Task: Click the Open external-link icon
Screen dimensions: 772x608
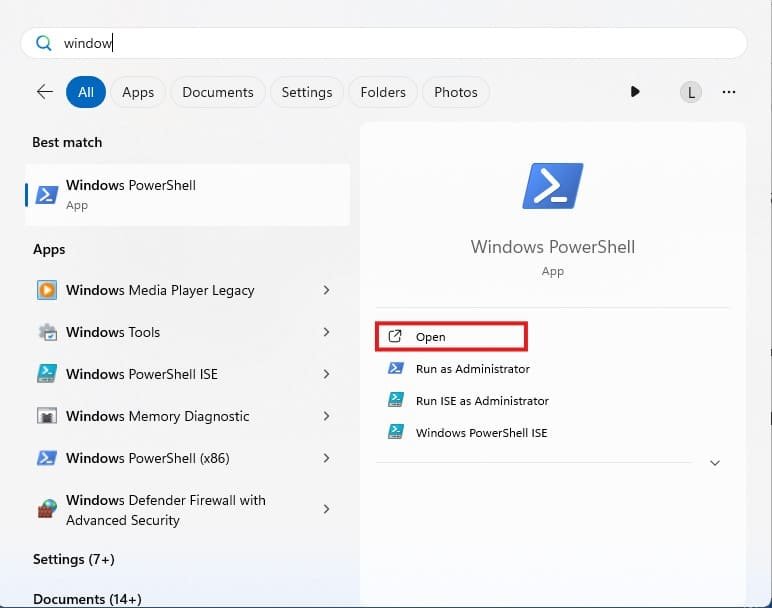Action: point(395,336)
